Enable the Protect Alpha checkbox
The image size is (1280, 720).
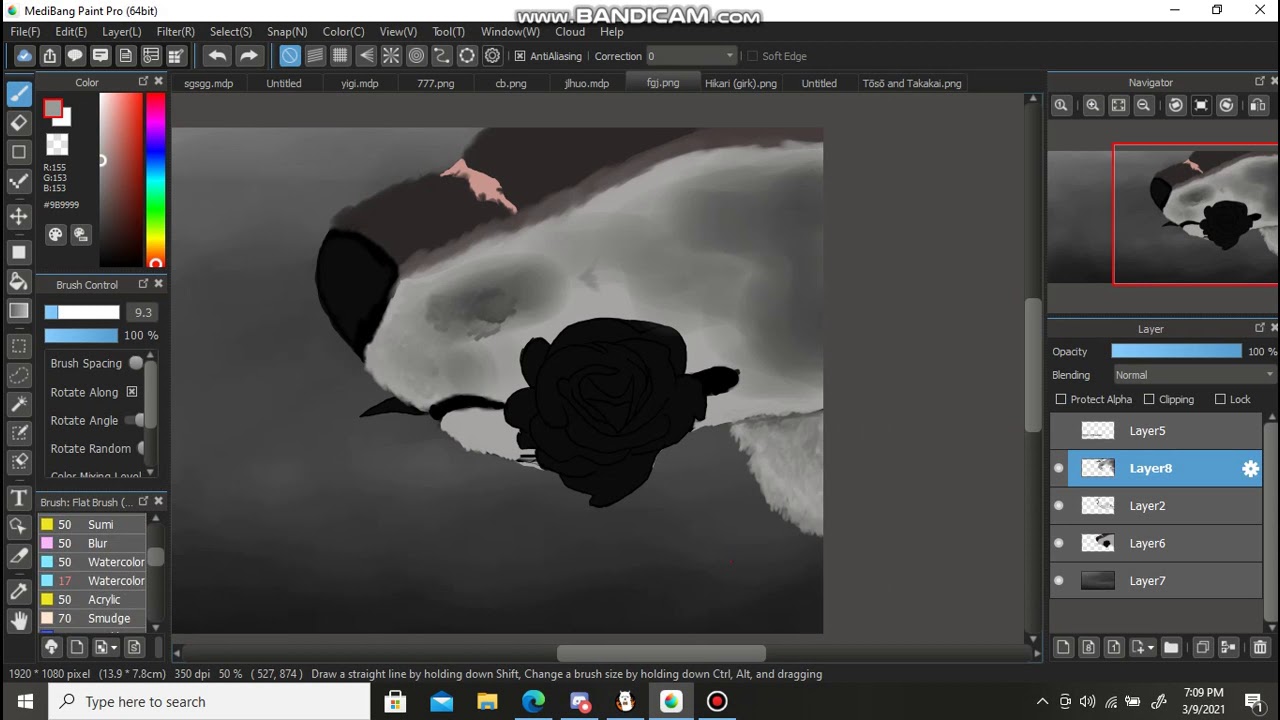click(1061, 399)
